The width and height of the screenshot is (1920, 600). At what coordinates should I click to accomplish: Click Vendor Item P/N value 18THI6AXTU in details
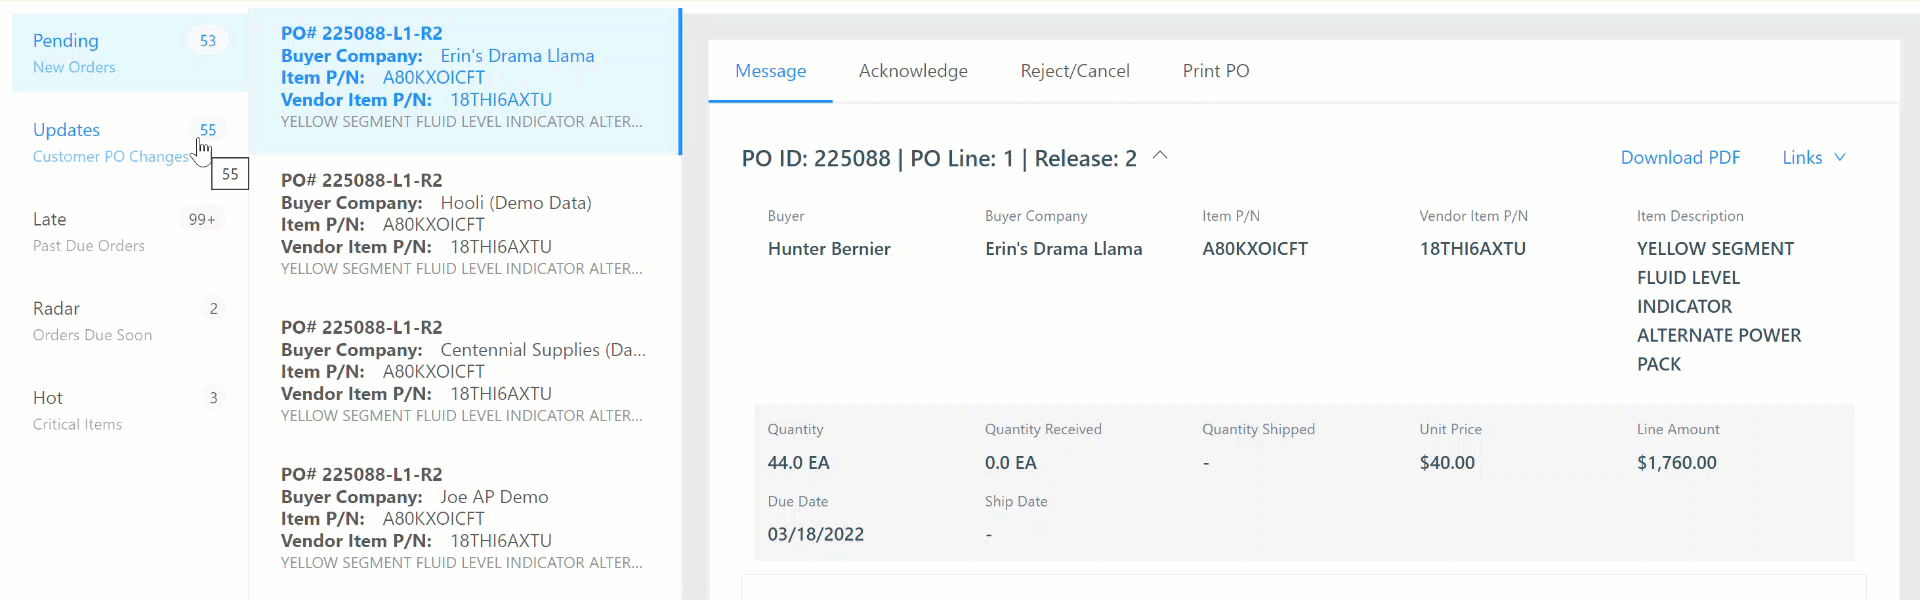tap(1472, 249)
